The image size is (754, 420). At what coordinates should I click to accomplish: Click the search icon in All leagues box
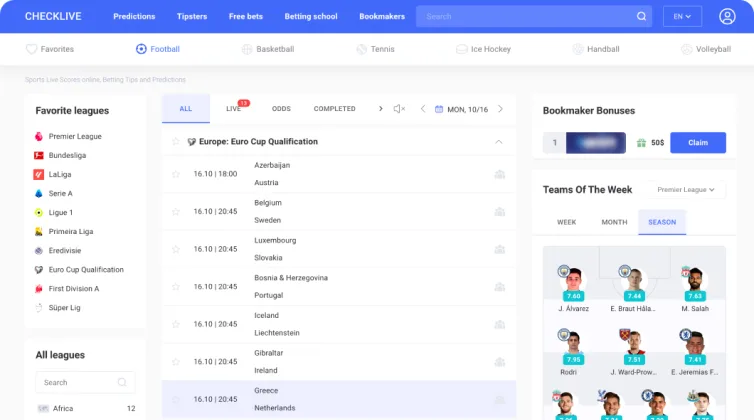[122, 382]
